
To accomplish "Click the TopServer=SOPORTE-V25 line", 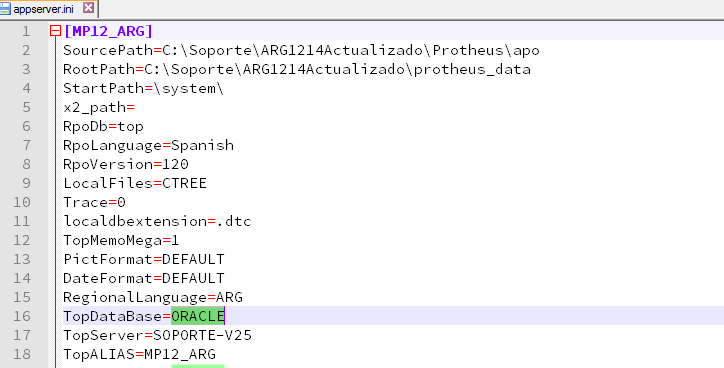I will pos(157,335).
